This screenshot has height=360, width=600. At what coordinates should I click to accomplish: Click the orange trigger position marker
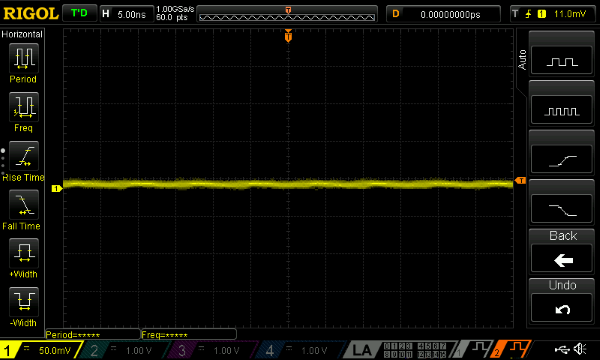click(288, 36)
